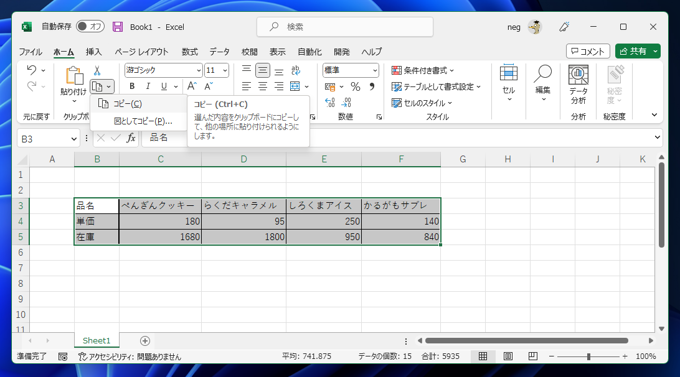Align cell text right
Screen dimensions: 680x377
(x=279, y=86)
